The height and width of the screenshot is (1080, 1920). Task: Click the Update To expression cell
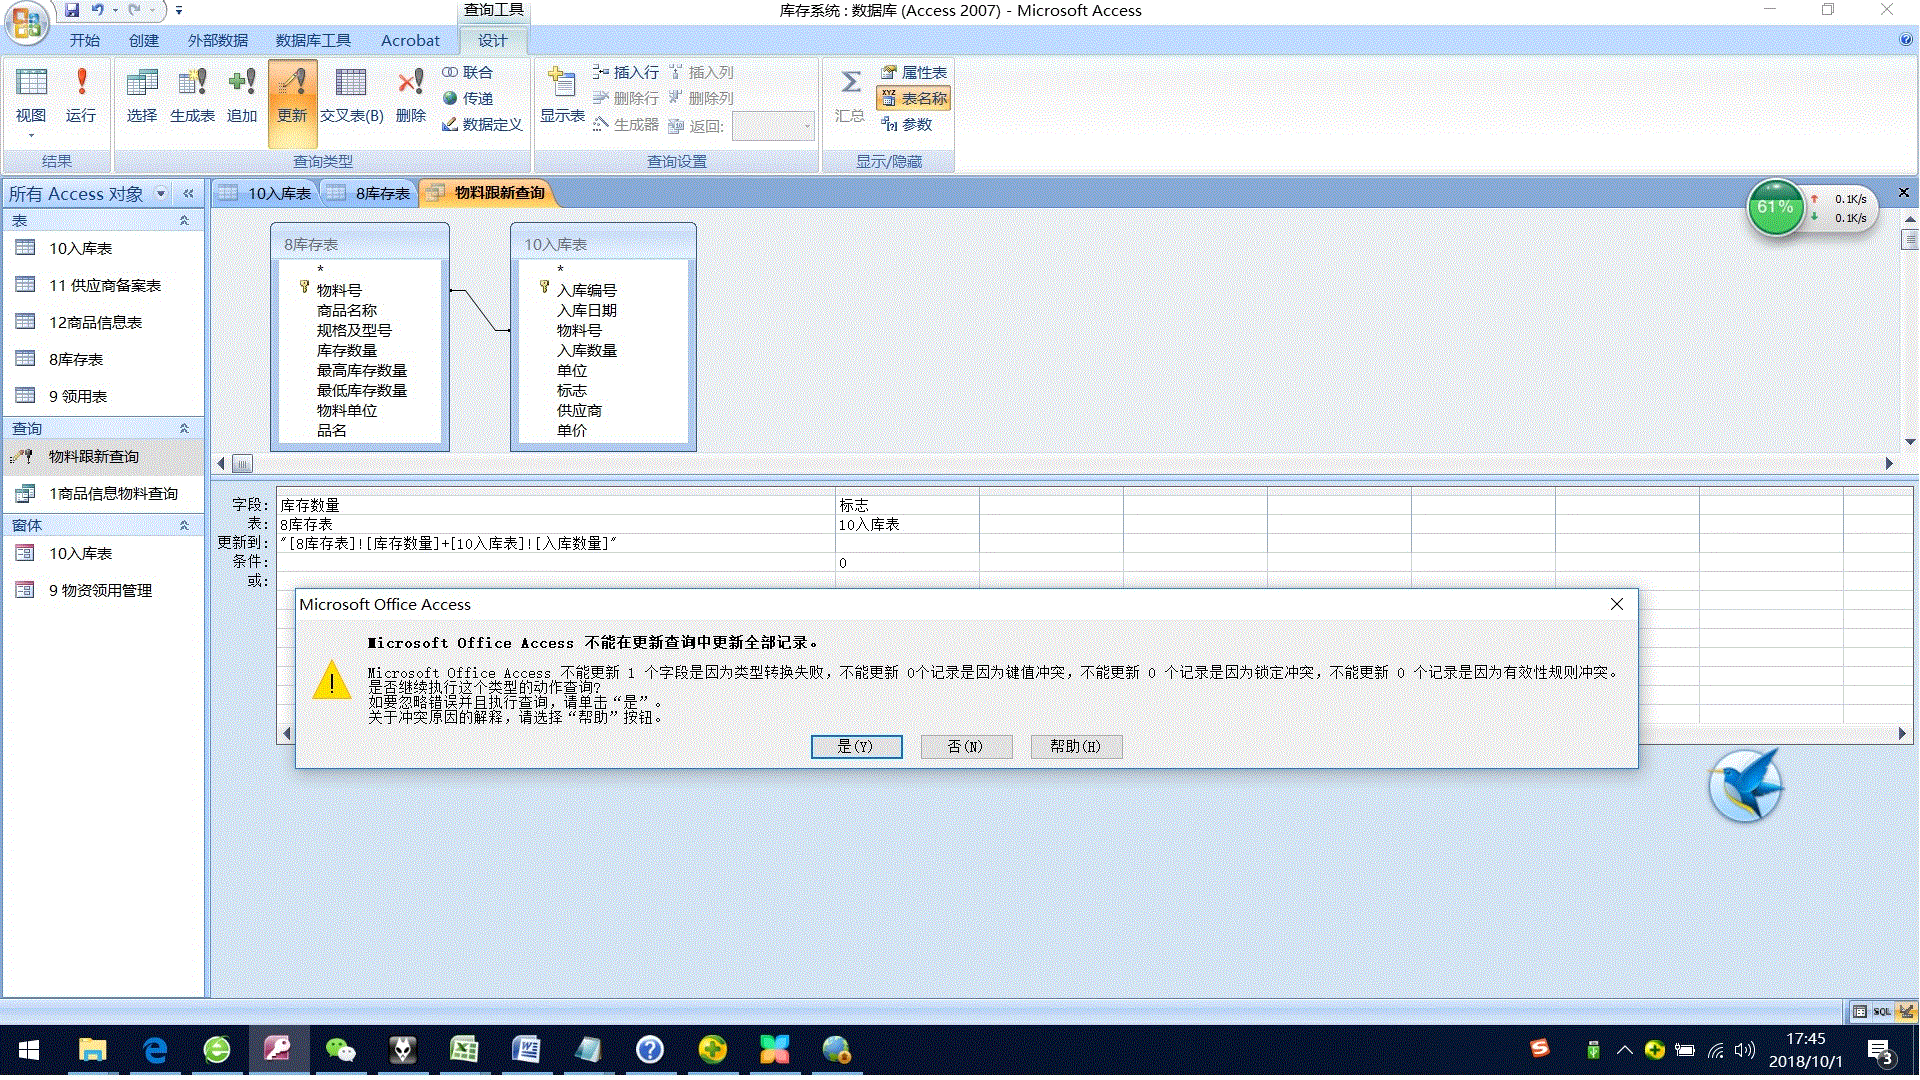tap(556, 543)
